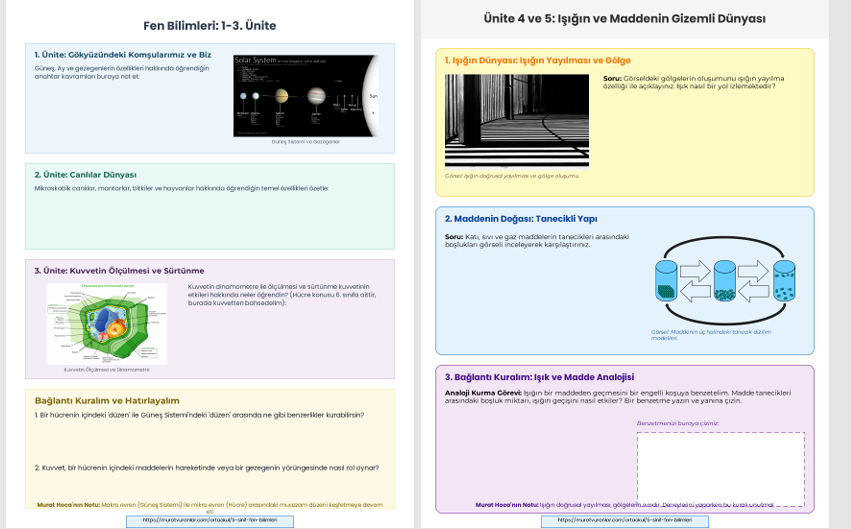Click the dashed drawing box for the analogy
This screenshot has height=529, width=851.
(x=720, y=468)
